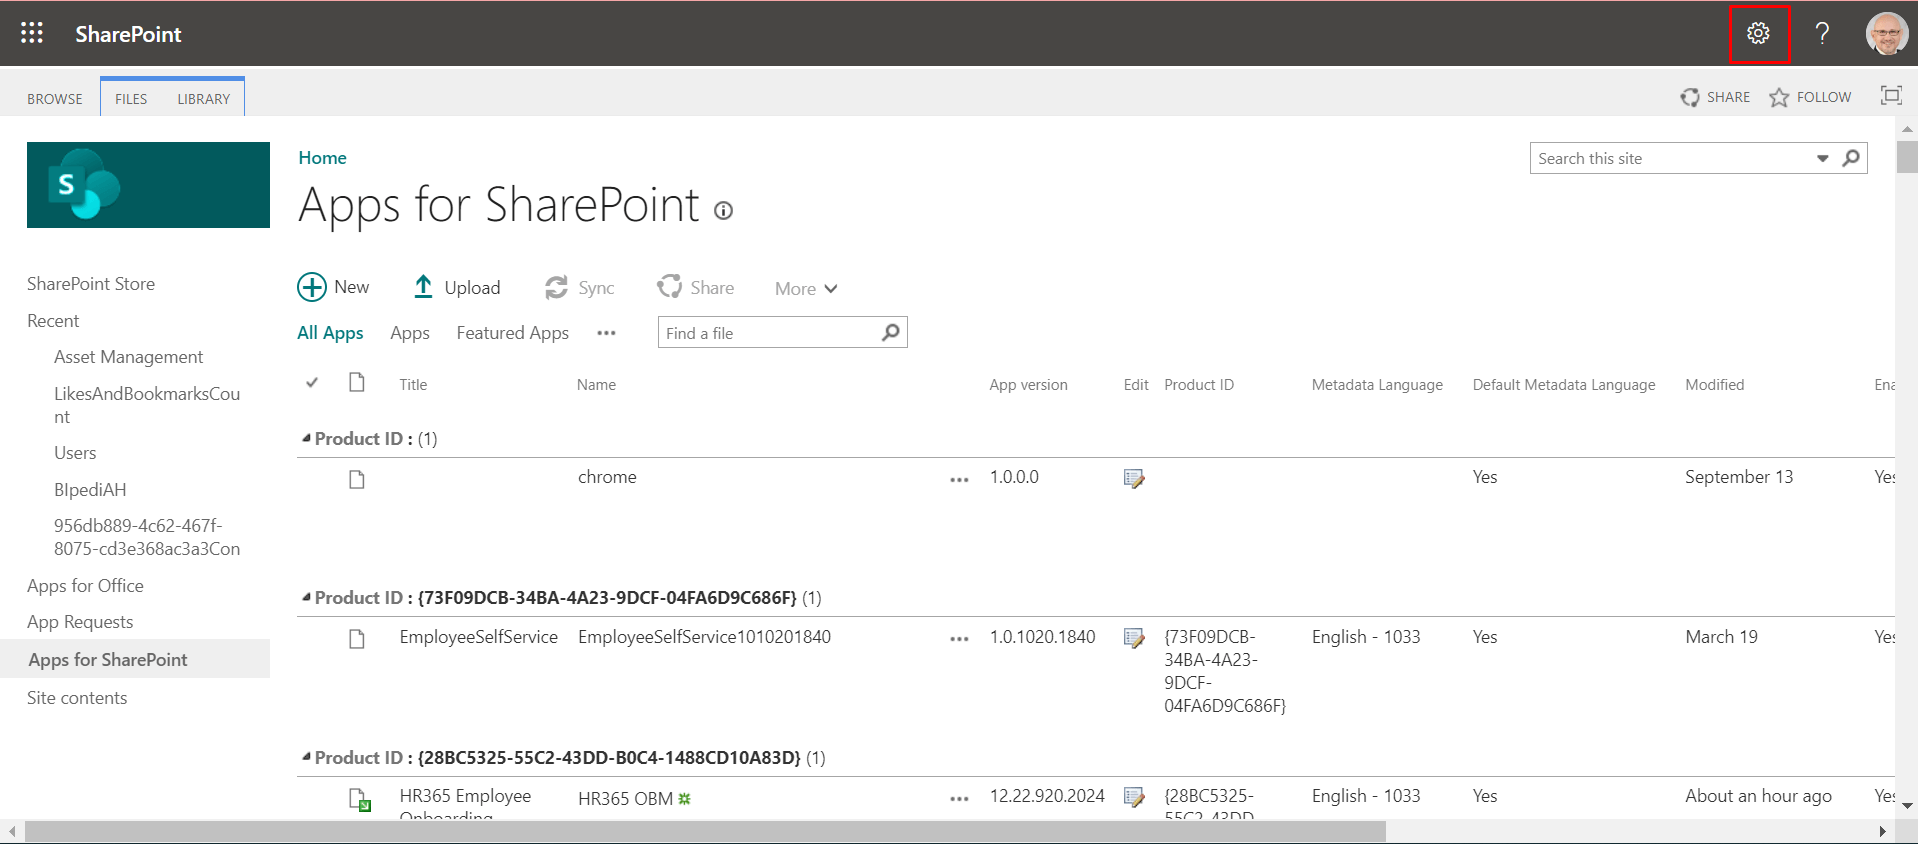
Task: Edit properties of the chrome item
Action: pos(1134,478)
